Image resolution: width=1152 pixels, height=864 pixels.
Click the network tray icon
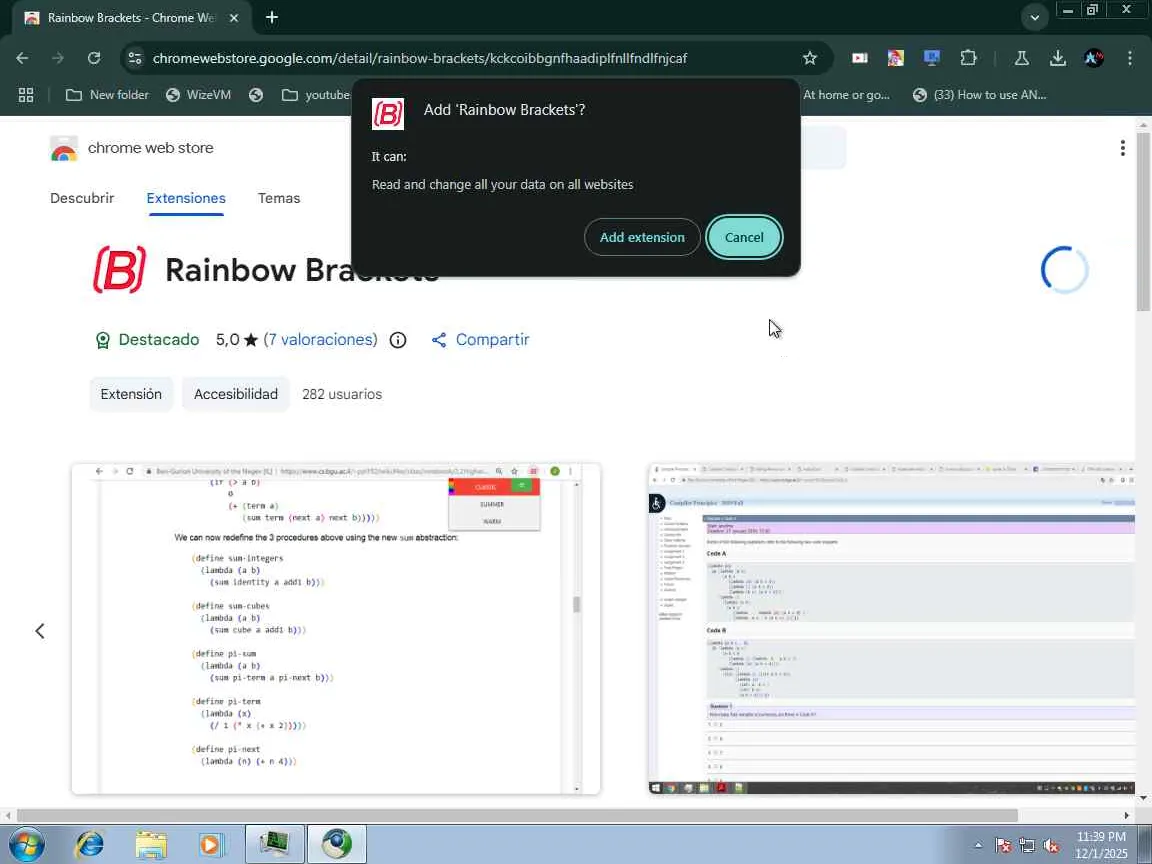click(x=1026, y=846)
